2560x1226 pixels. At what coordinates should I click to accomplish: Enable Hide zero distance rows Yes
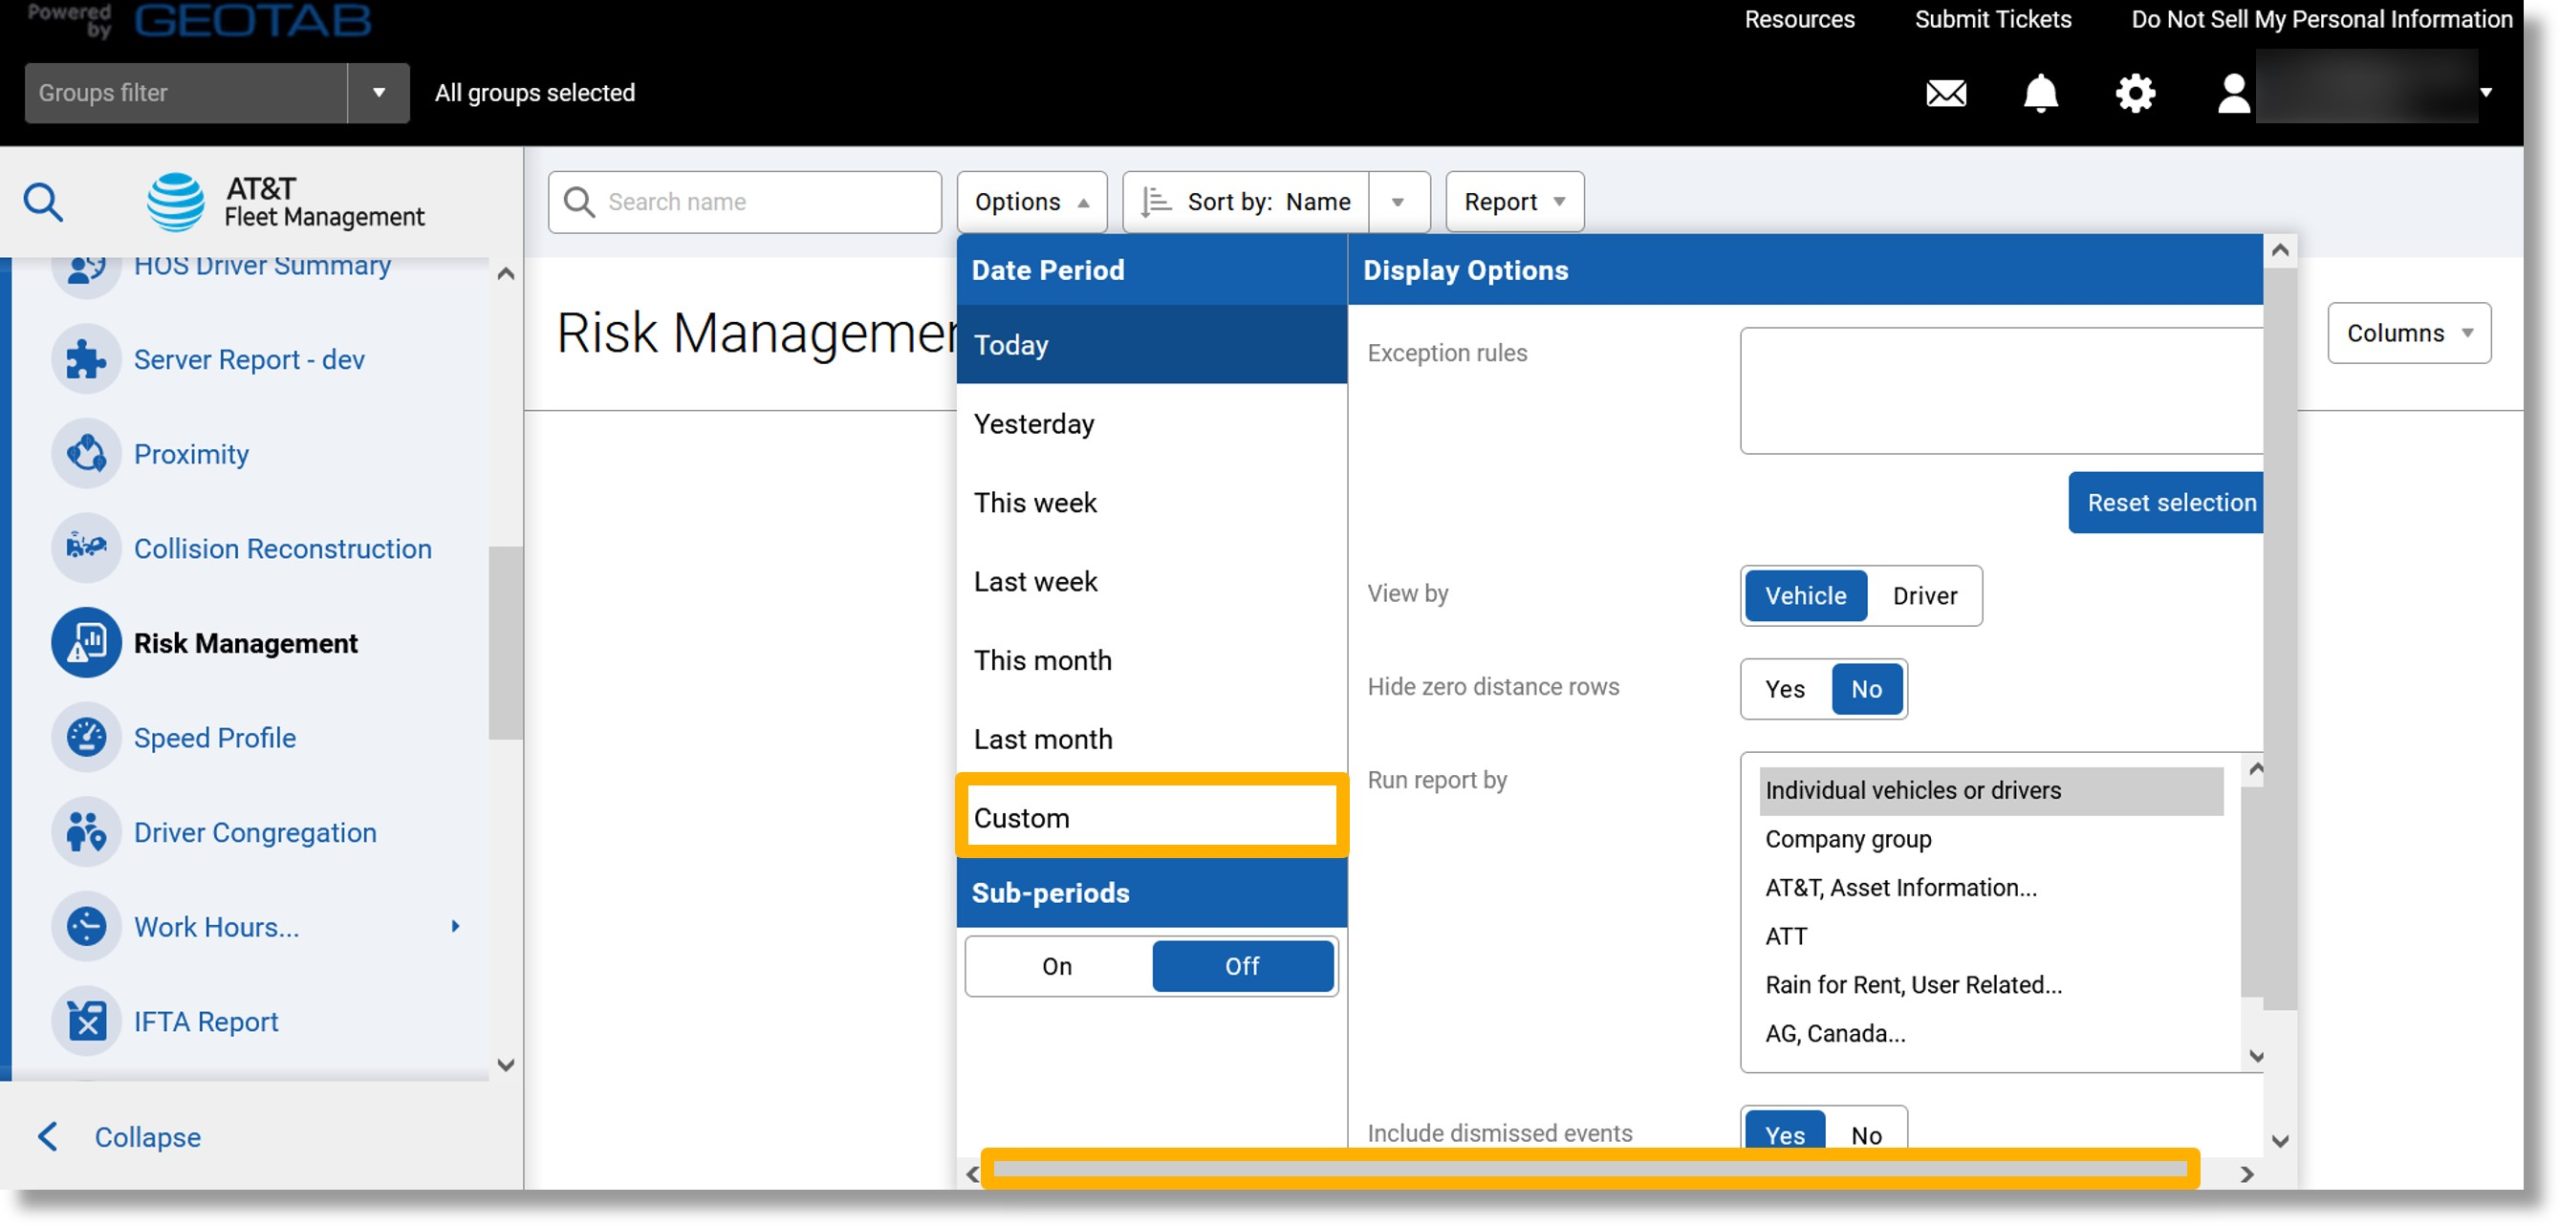[1783, 687]
